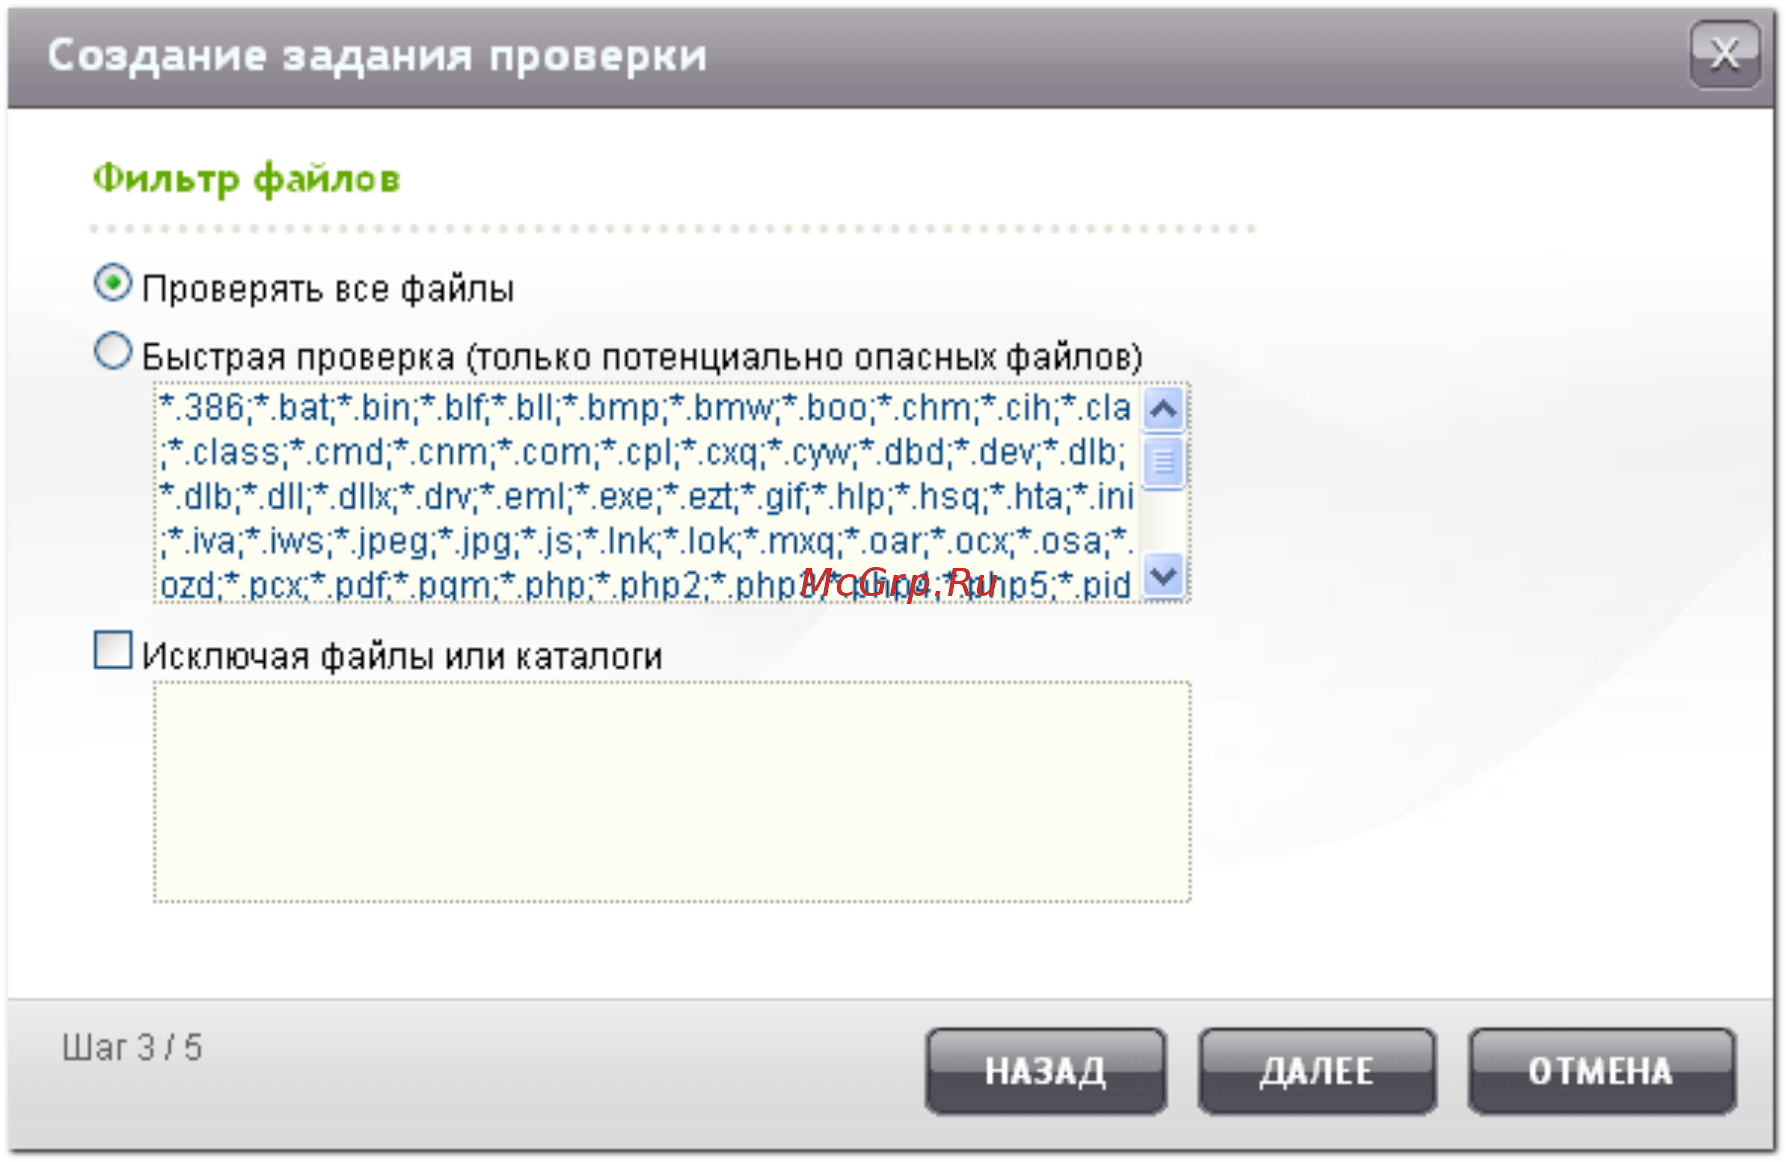Select 'Проверять все файлы' radio option
Image resolution: width=1786 pixels, height=1162 pixels.
point(113,284)
